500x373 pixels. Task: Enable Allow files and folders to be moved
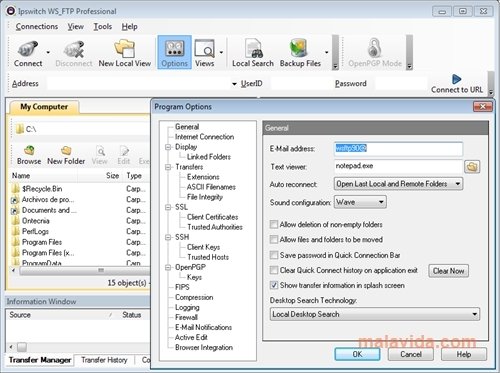pyautogui.click(x=274, y=239)
